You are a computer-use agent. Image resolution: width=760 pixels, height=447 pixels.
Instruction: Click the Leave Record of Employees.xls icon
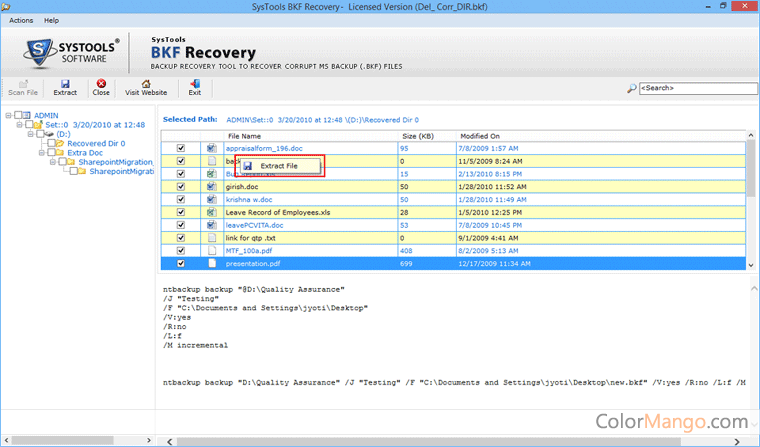coord(211,212)
